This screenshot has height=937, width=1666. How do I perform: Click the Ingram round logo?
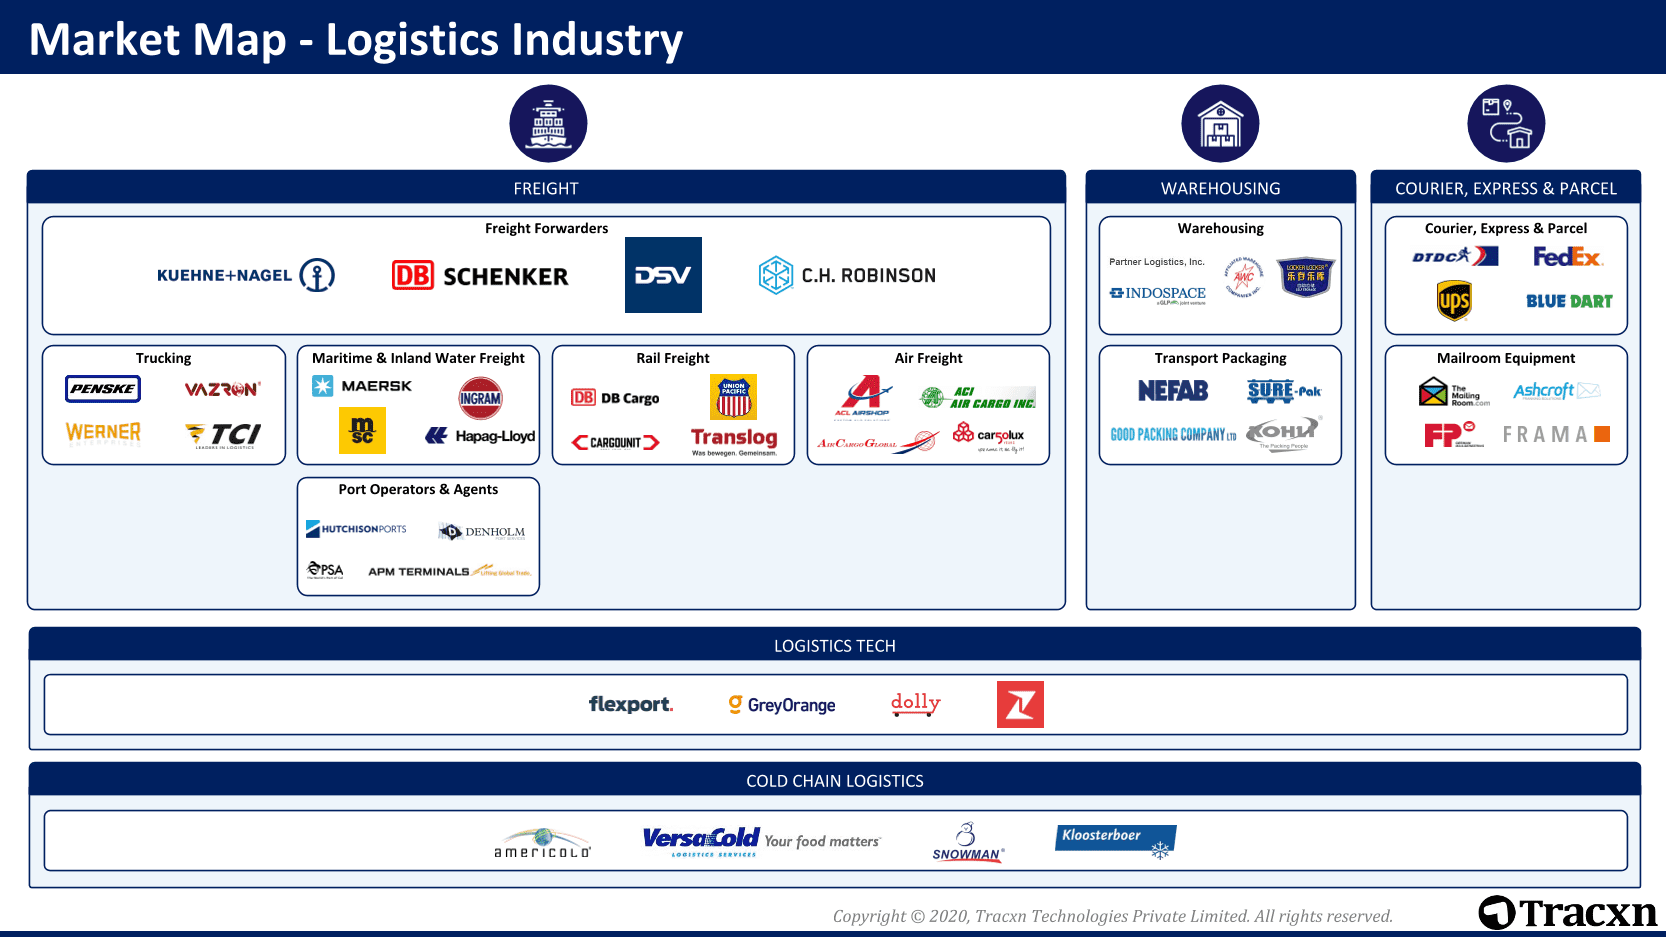coord(480,398)
